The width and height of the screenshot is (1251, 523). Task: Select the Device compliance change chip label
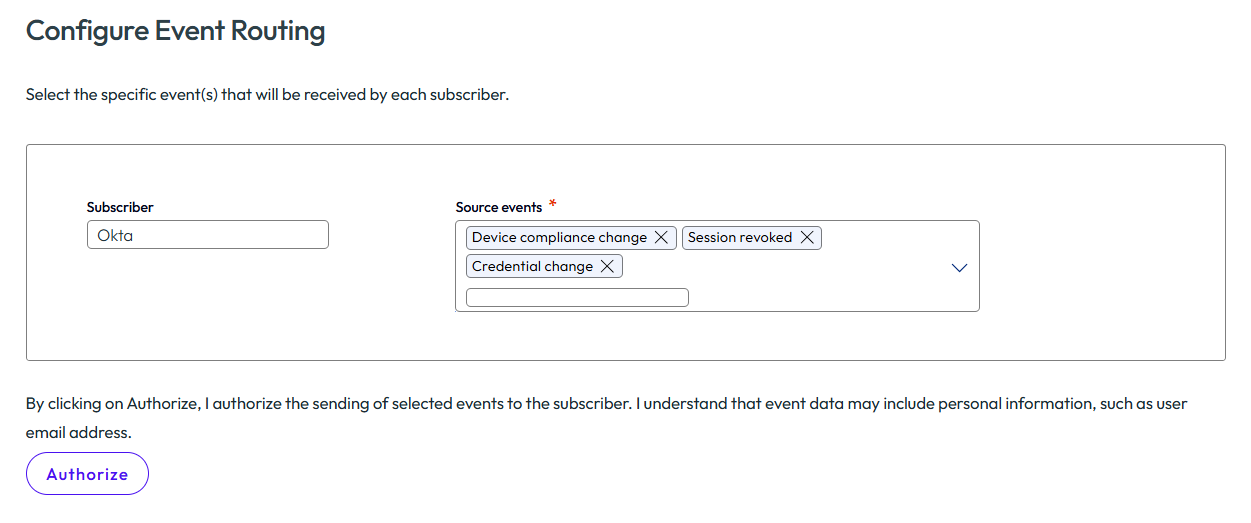pos(559,238)
